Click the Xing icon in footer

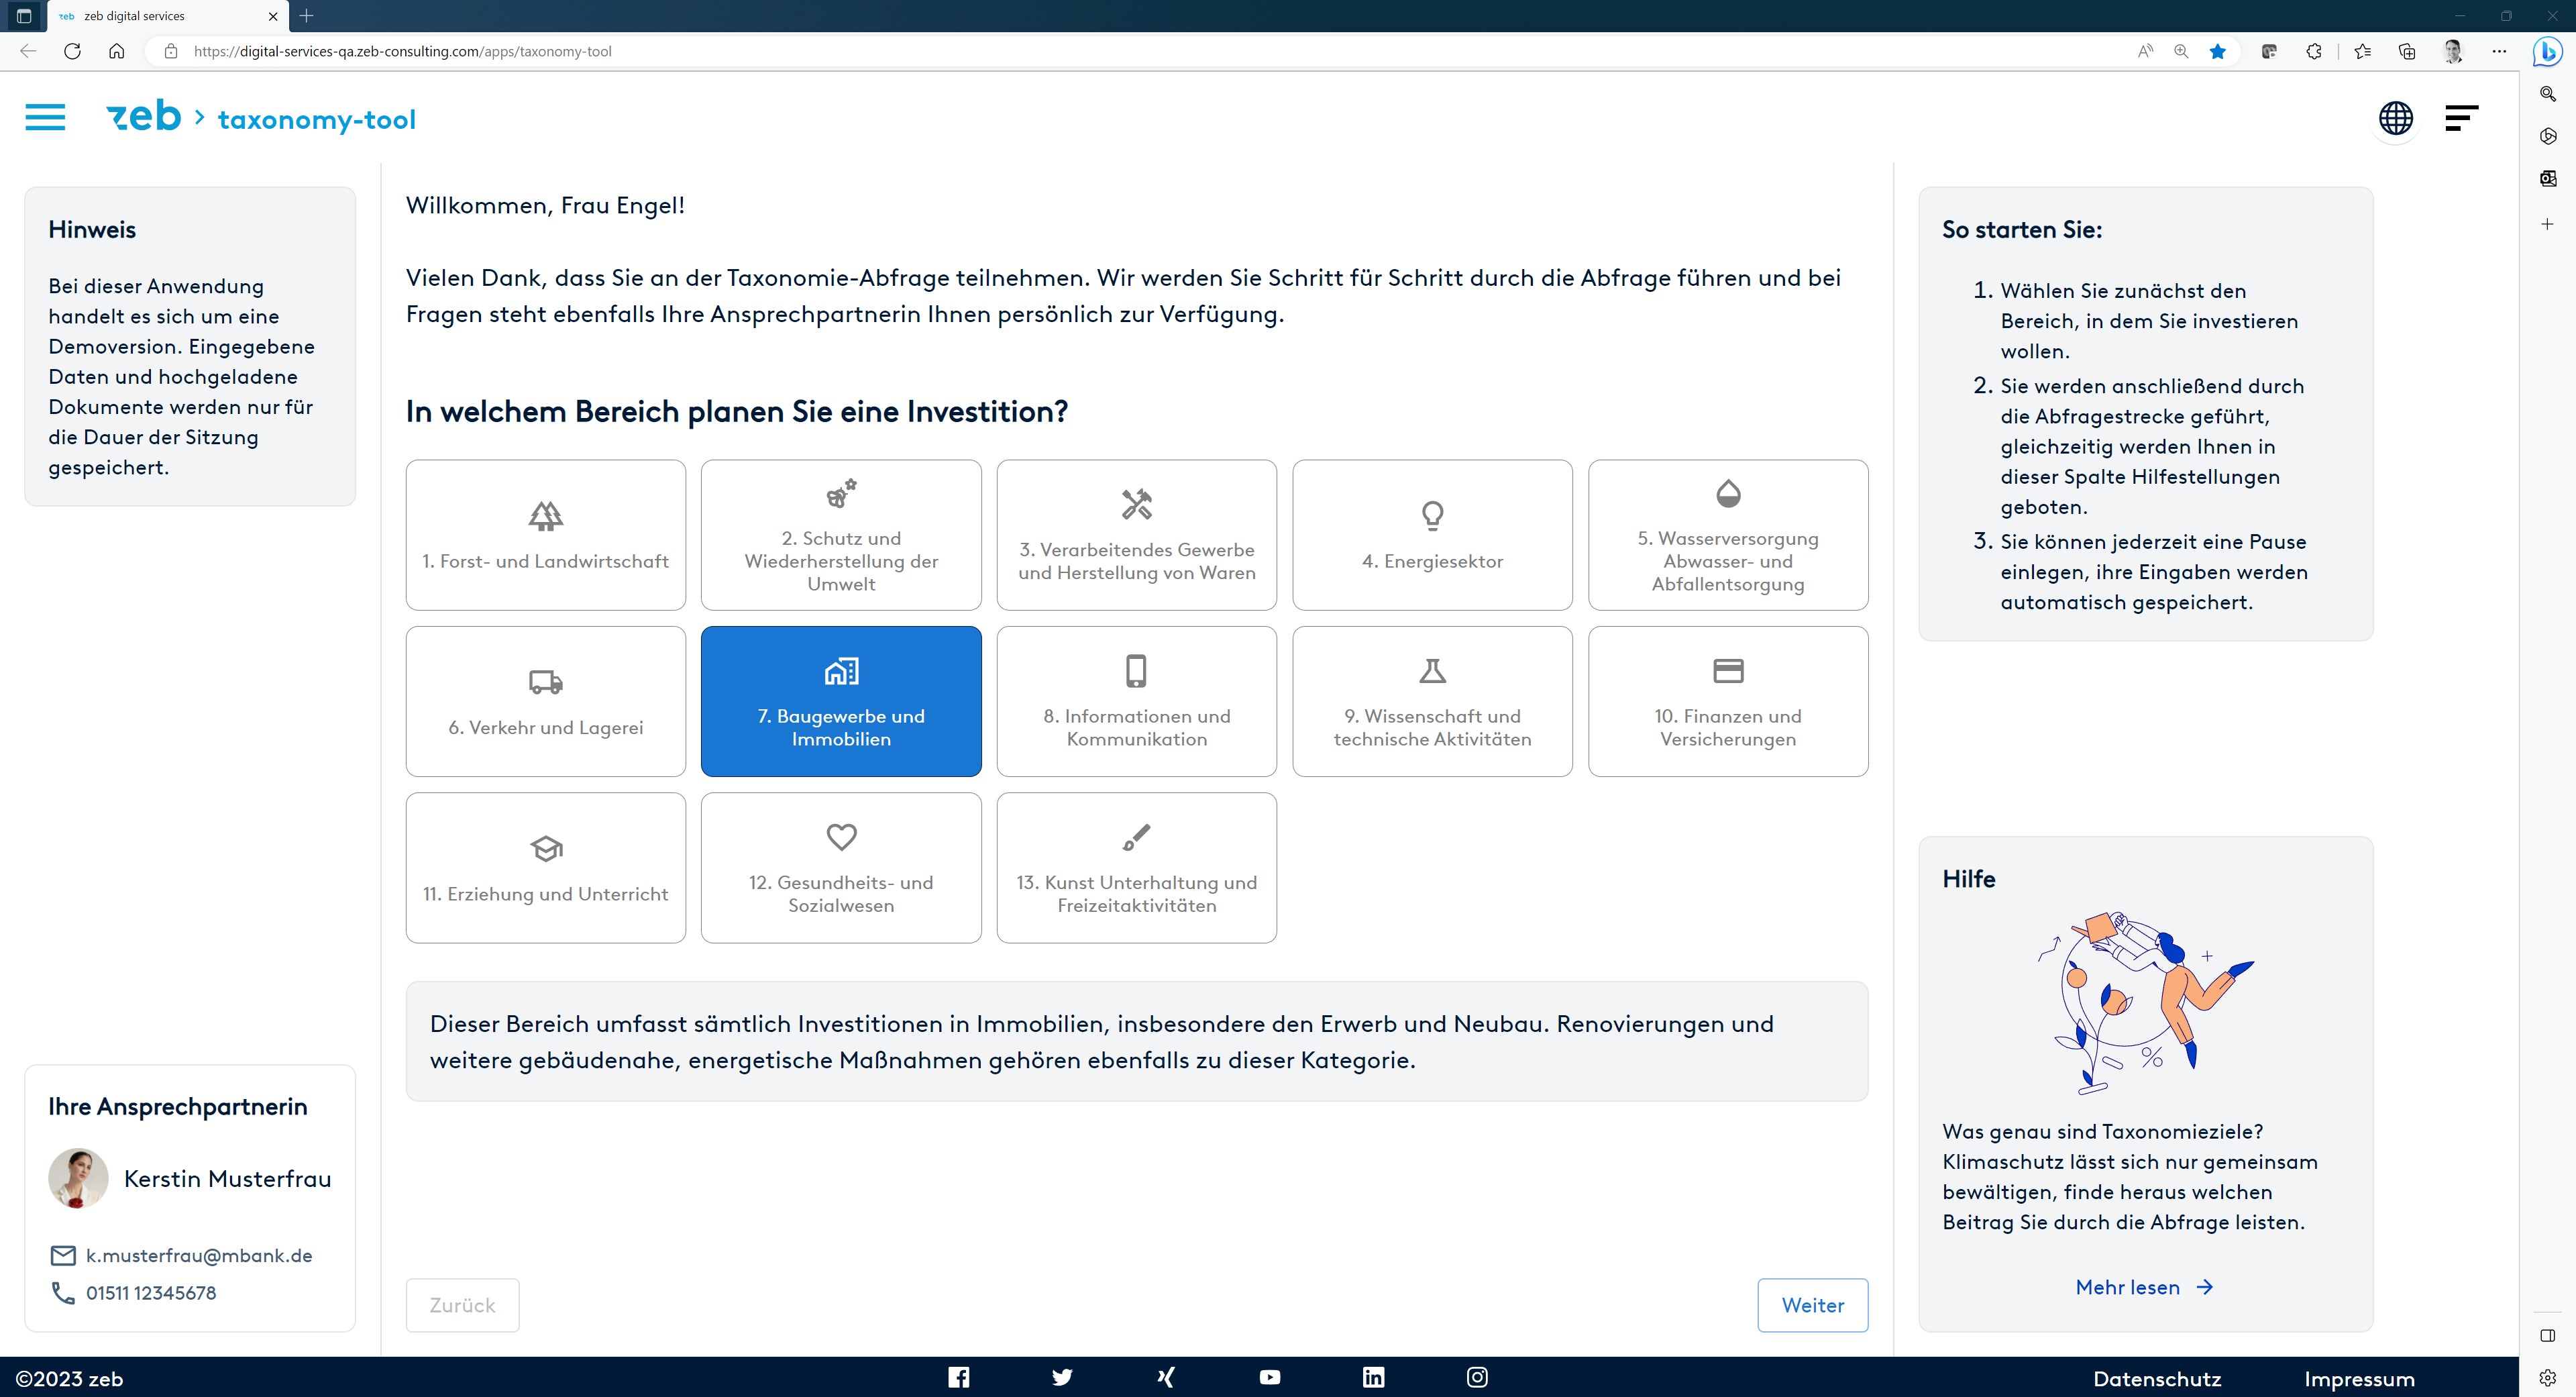pos(1166,1377)
